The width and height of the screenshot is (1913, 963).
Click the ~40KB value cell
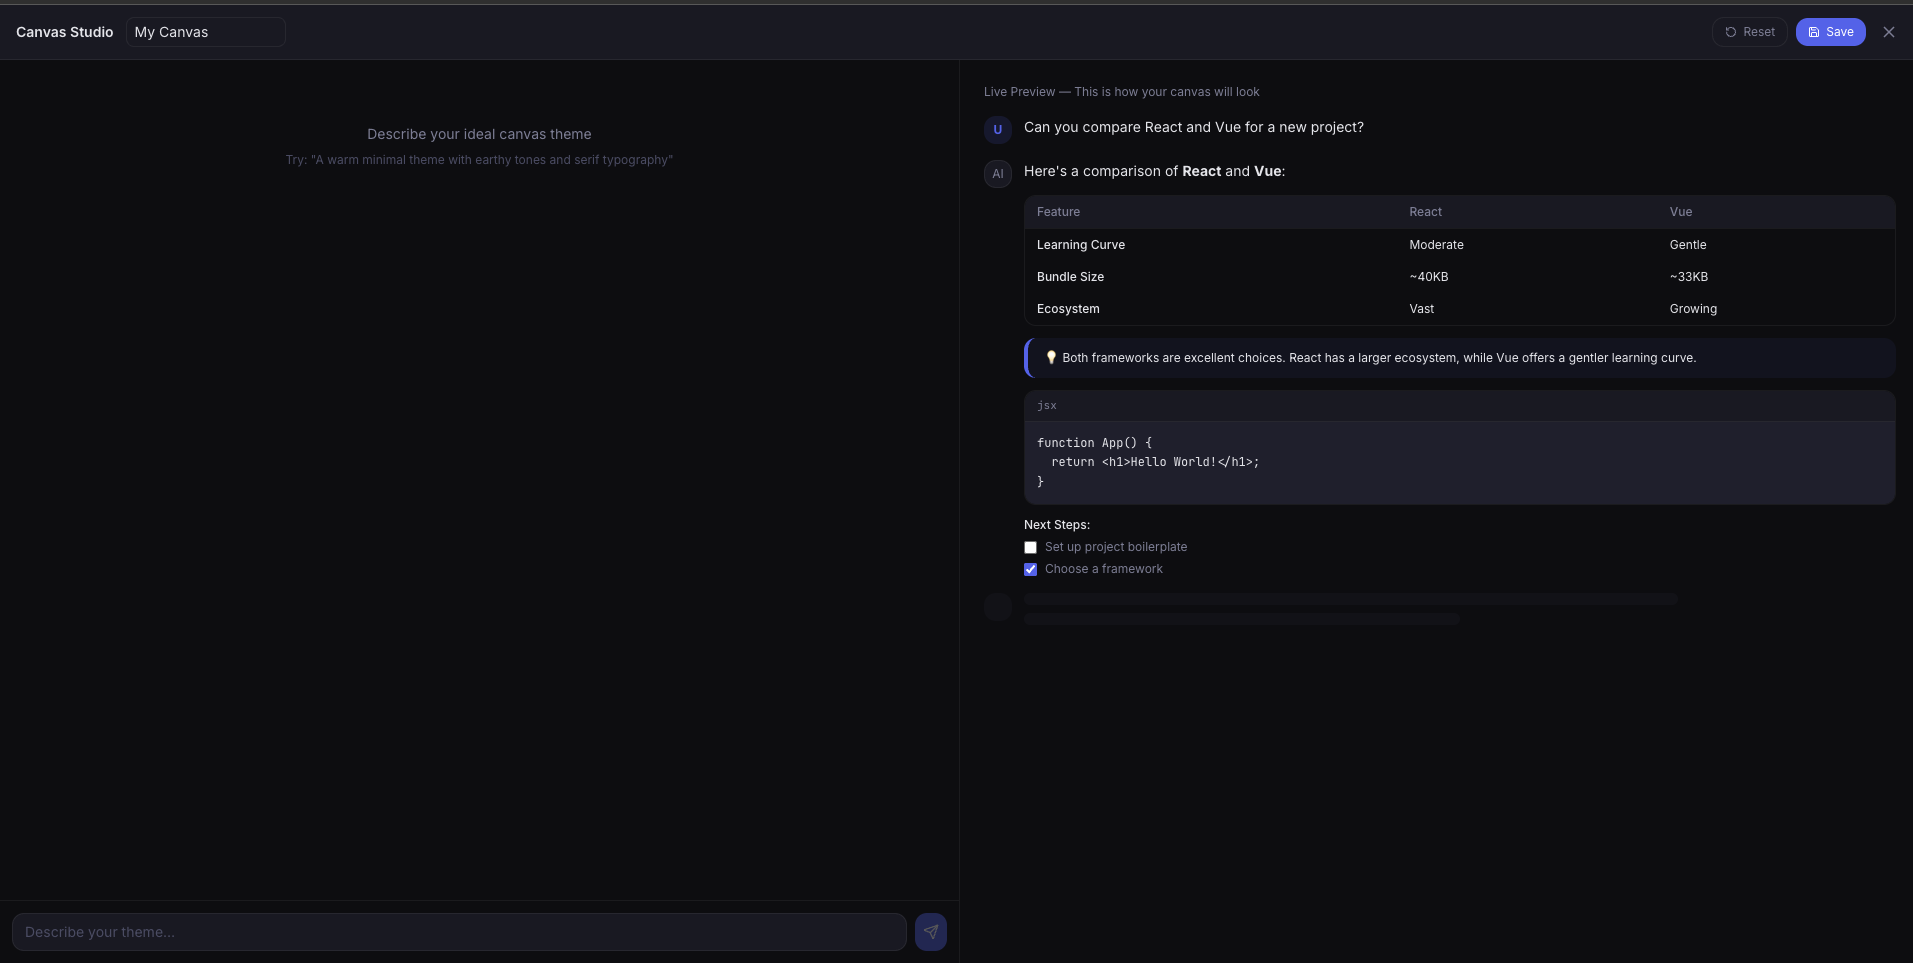point(1428,277)
